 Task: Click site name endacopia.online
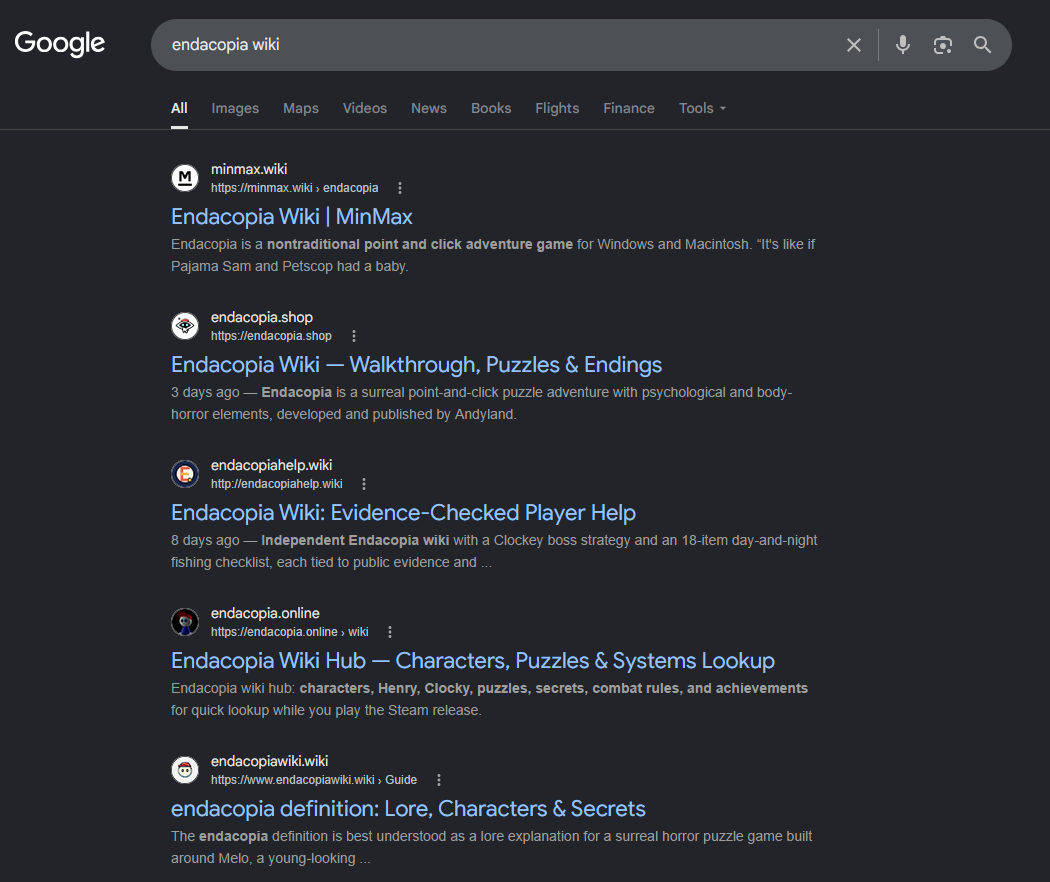[x=265, y=613]
